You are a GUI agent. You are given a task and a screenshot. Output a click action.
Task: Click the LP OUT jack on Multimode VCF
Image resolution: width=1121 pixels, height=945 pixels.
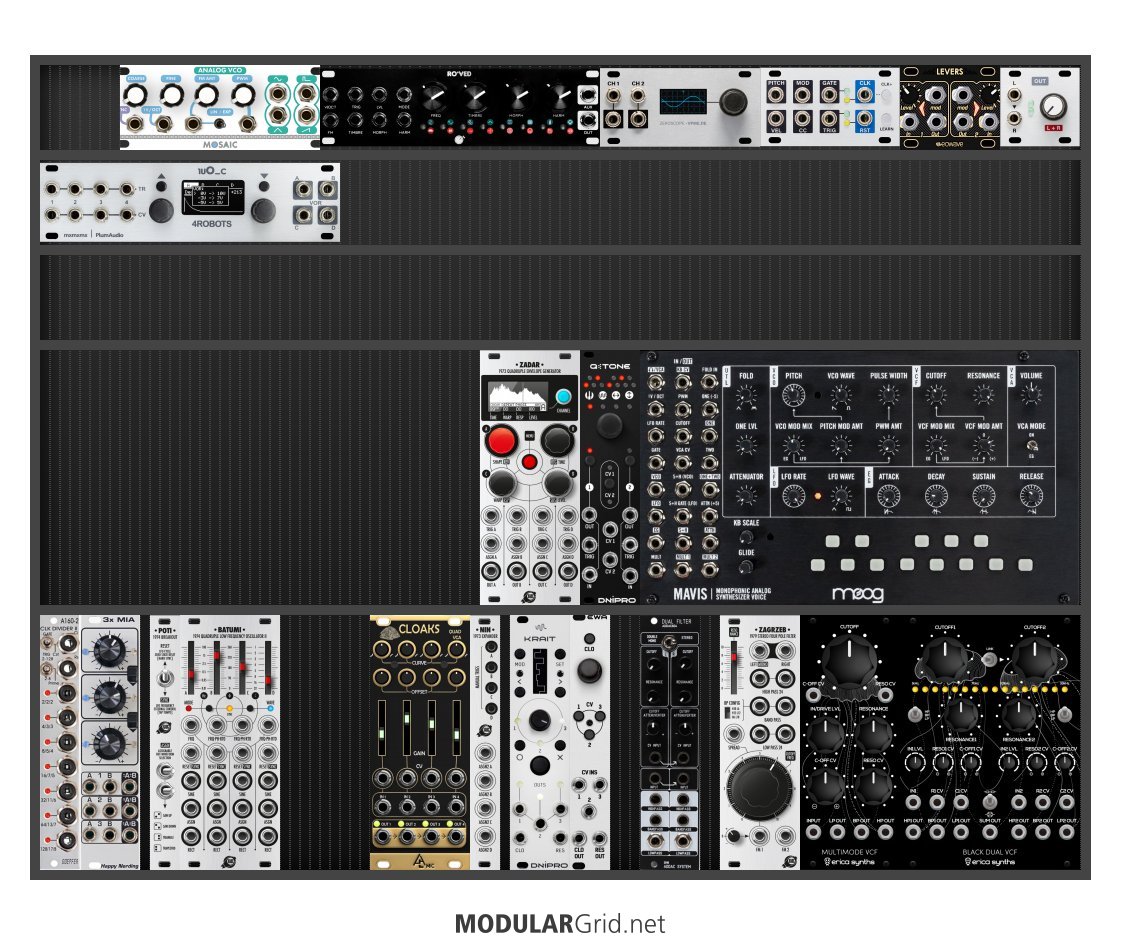(x=837, y=831)
